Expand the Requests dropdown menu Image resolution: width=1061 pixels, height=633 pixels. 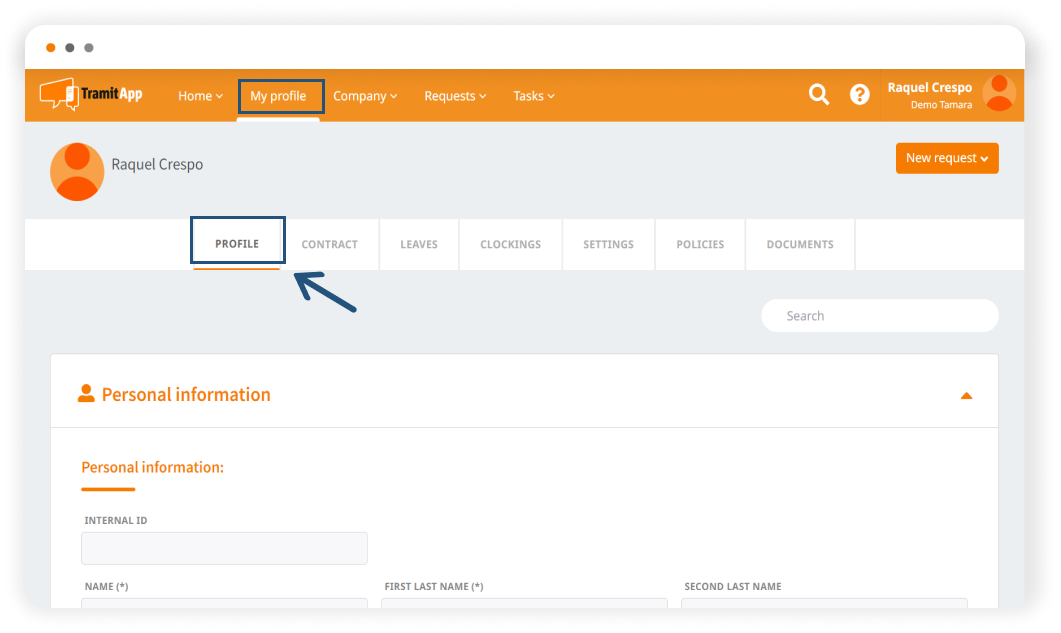pyautogui.click(x=455, y=96)
